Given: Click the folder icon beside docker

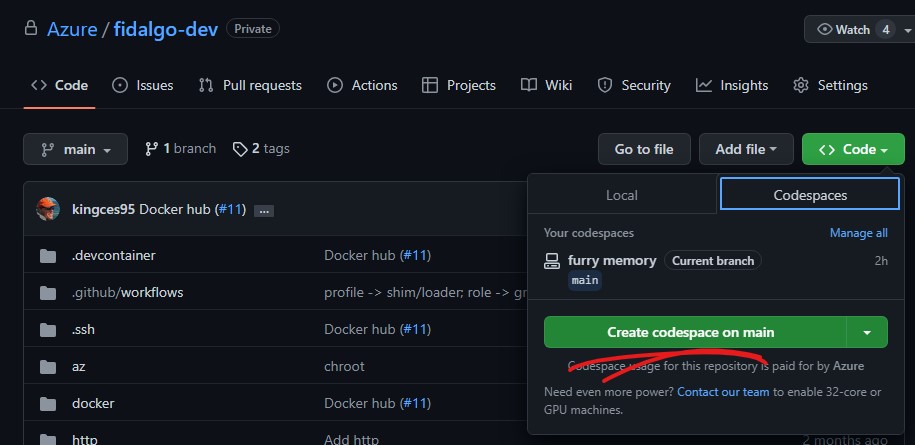Looking at the screenshot, I should [48, 404].
